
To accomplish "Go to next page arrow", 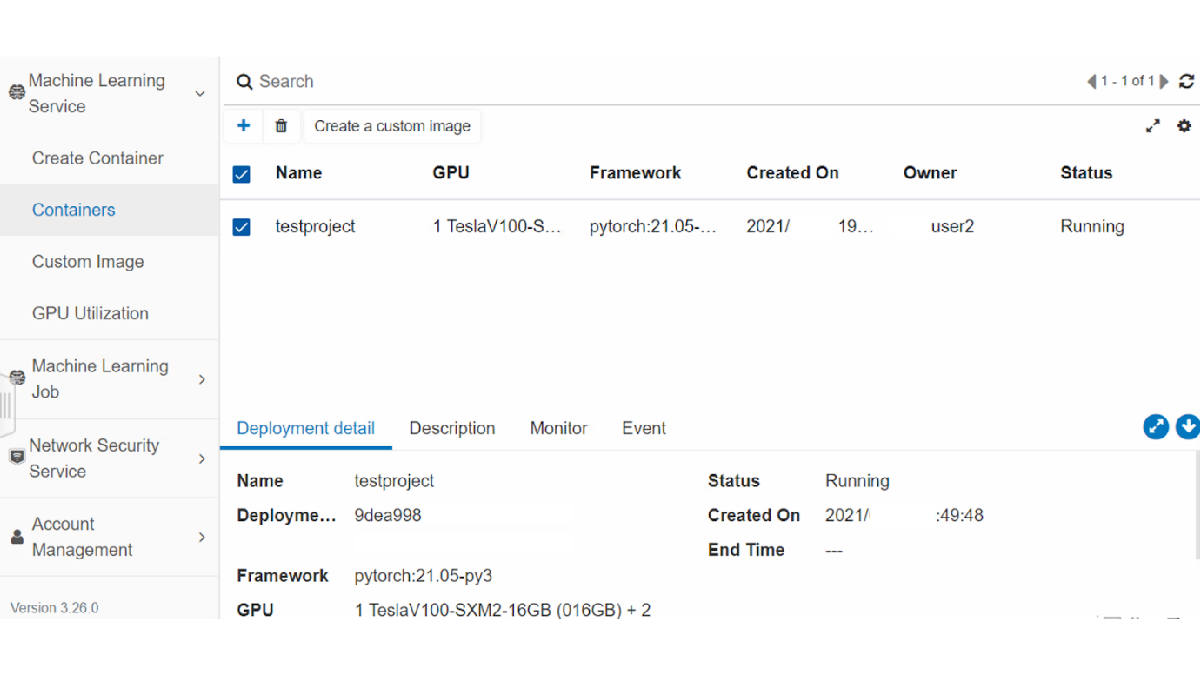I will coord(1165,82).
